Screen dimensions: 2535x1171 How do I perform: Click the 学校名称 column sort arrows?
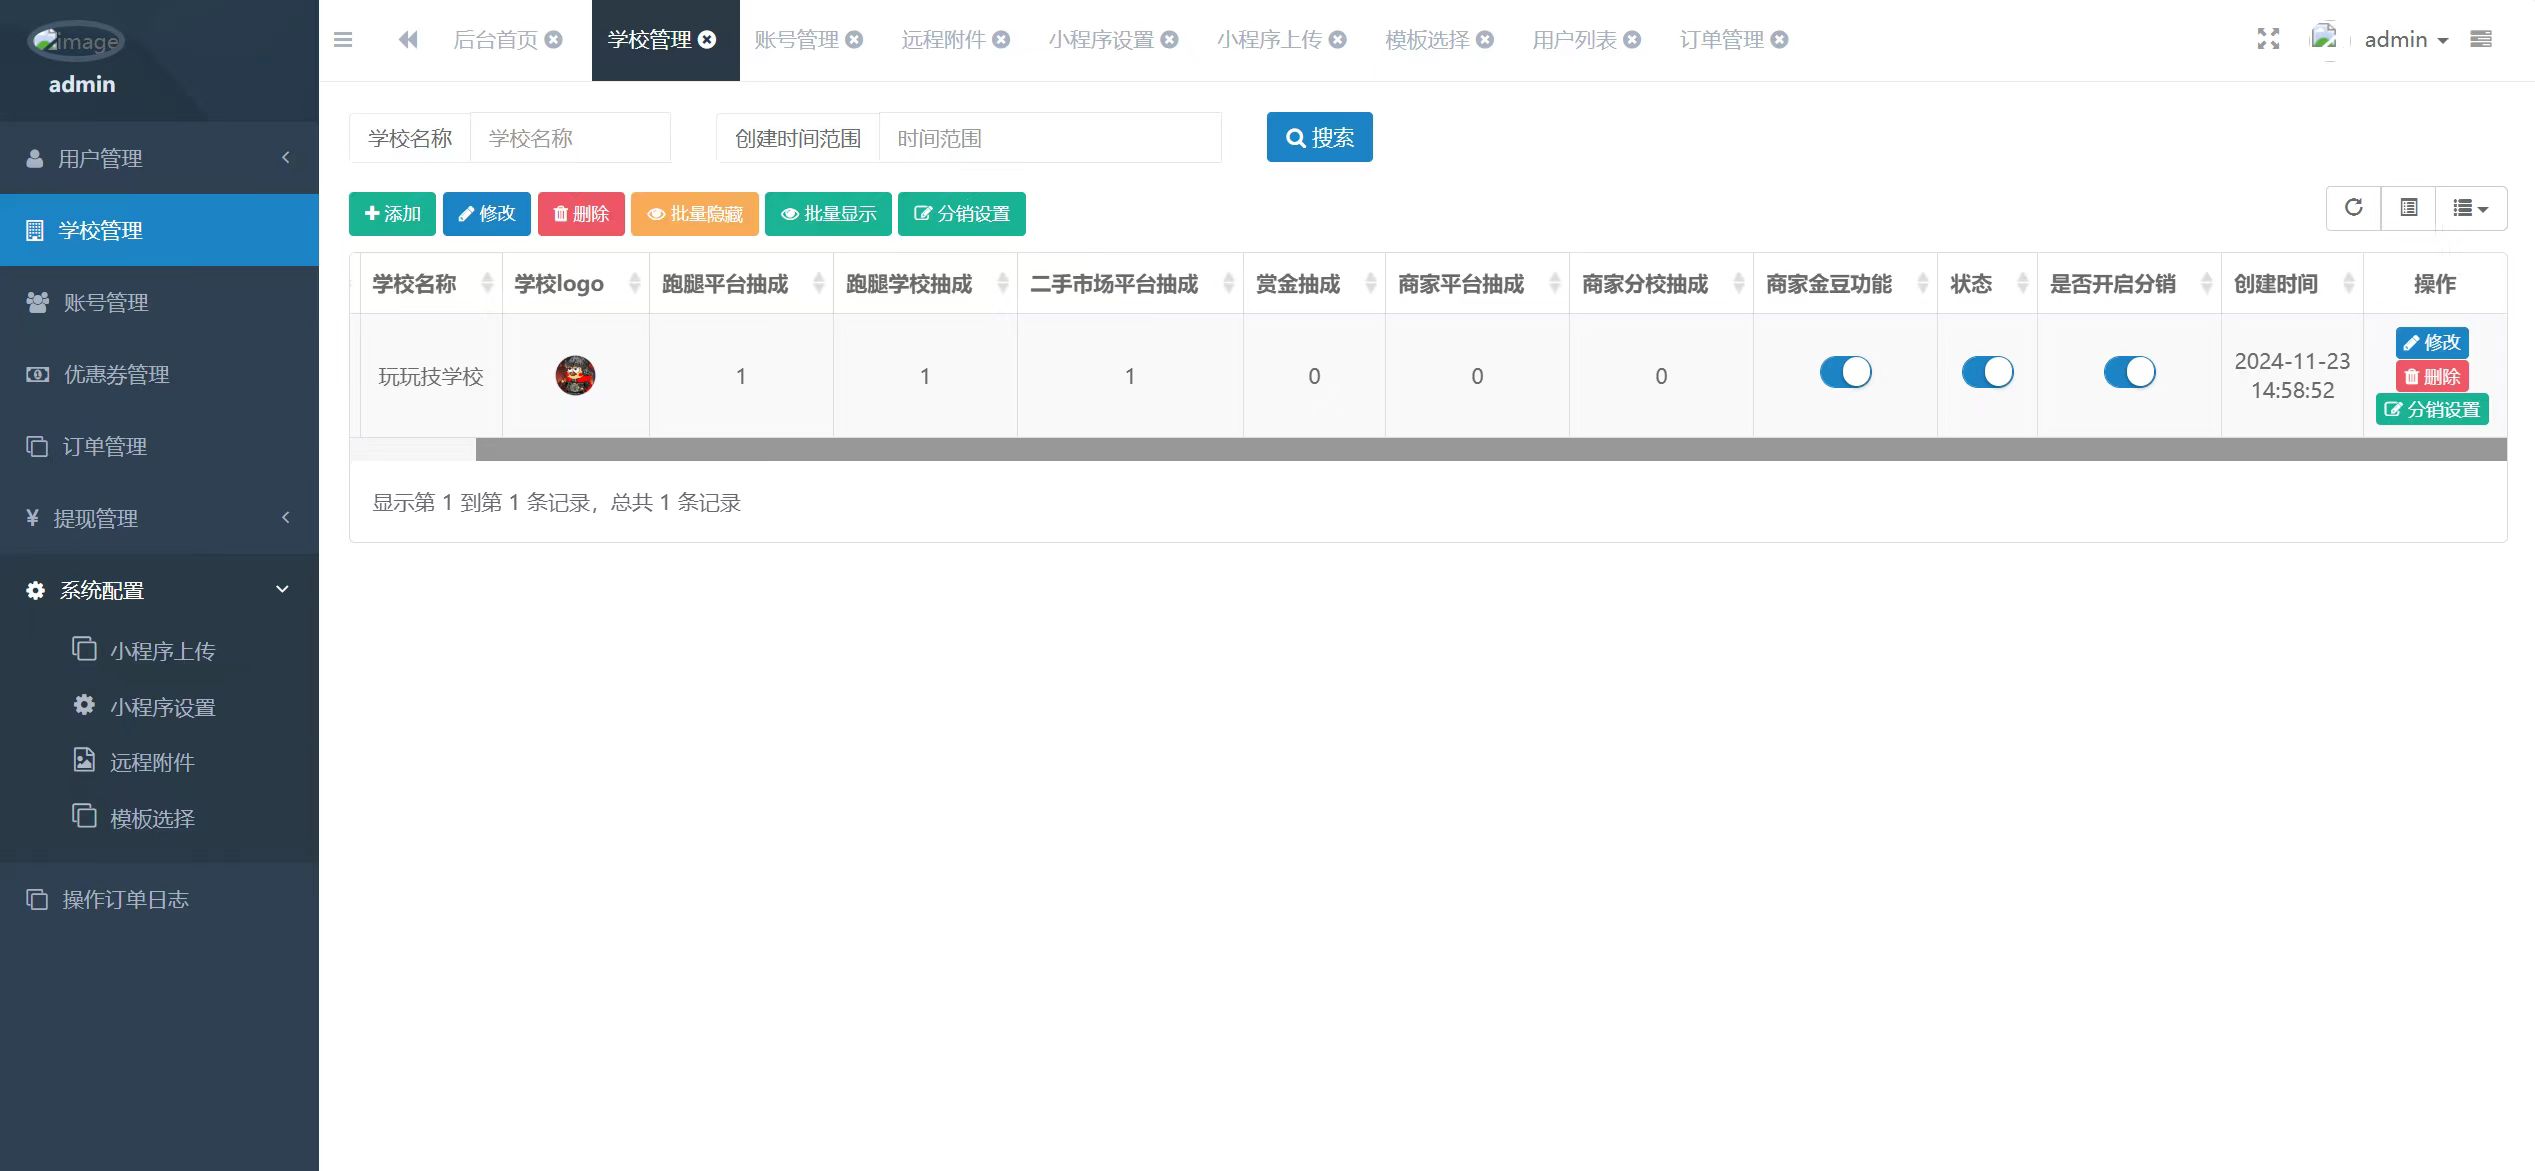(487, 284)
